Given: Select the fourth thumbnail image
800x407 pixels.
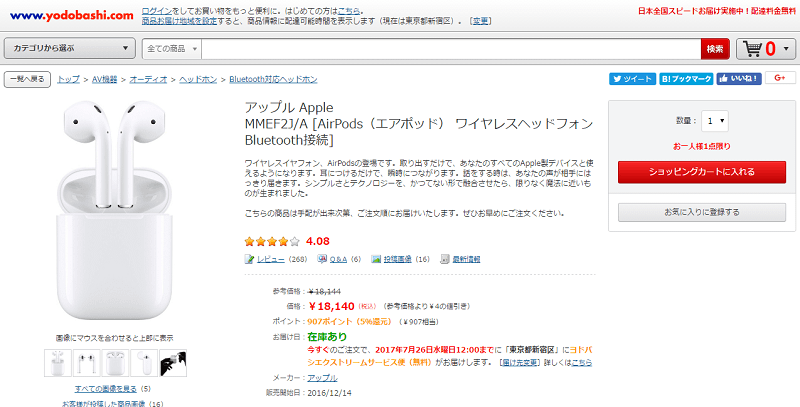Looking at the screenshot, I should pos(144,363).
